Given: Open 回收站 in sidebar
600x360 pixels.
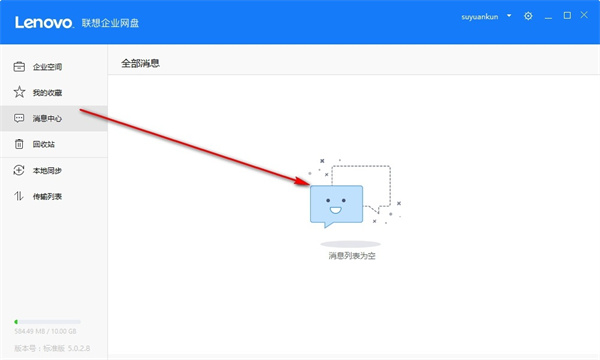Looking at the screenshot, I should click(x=54, y=144).
